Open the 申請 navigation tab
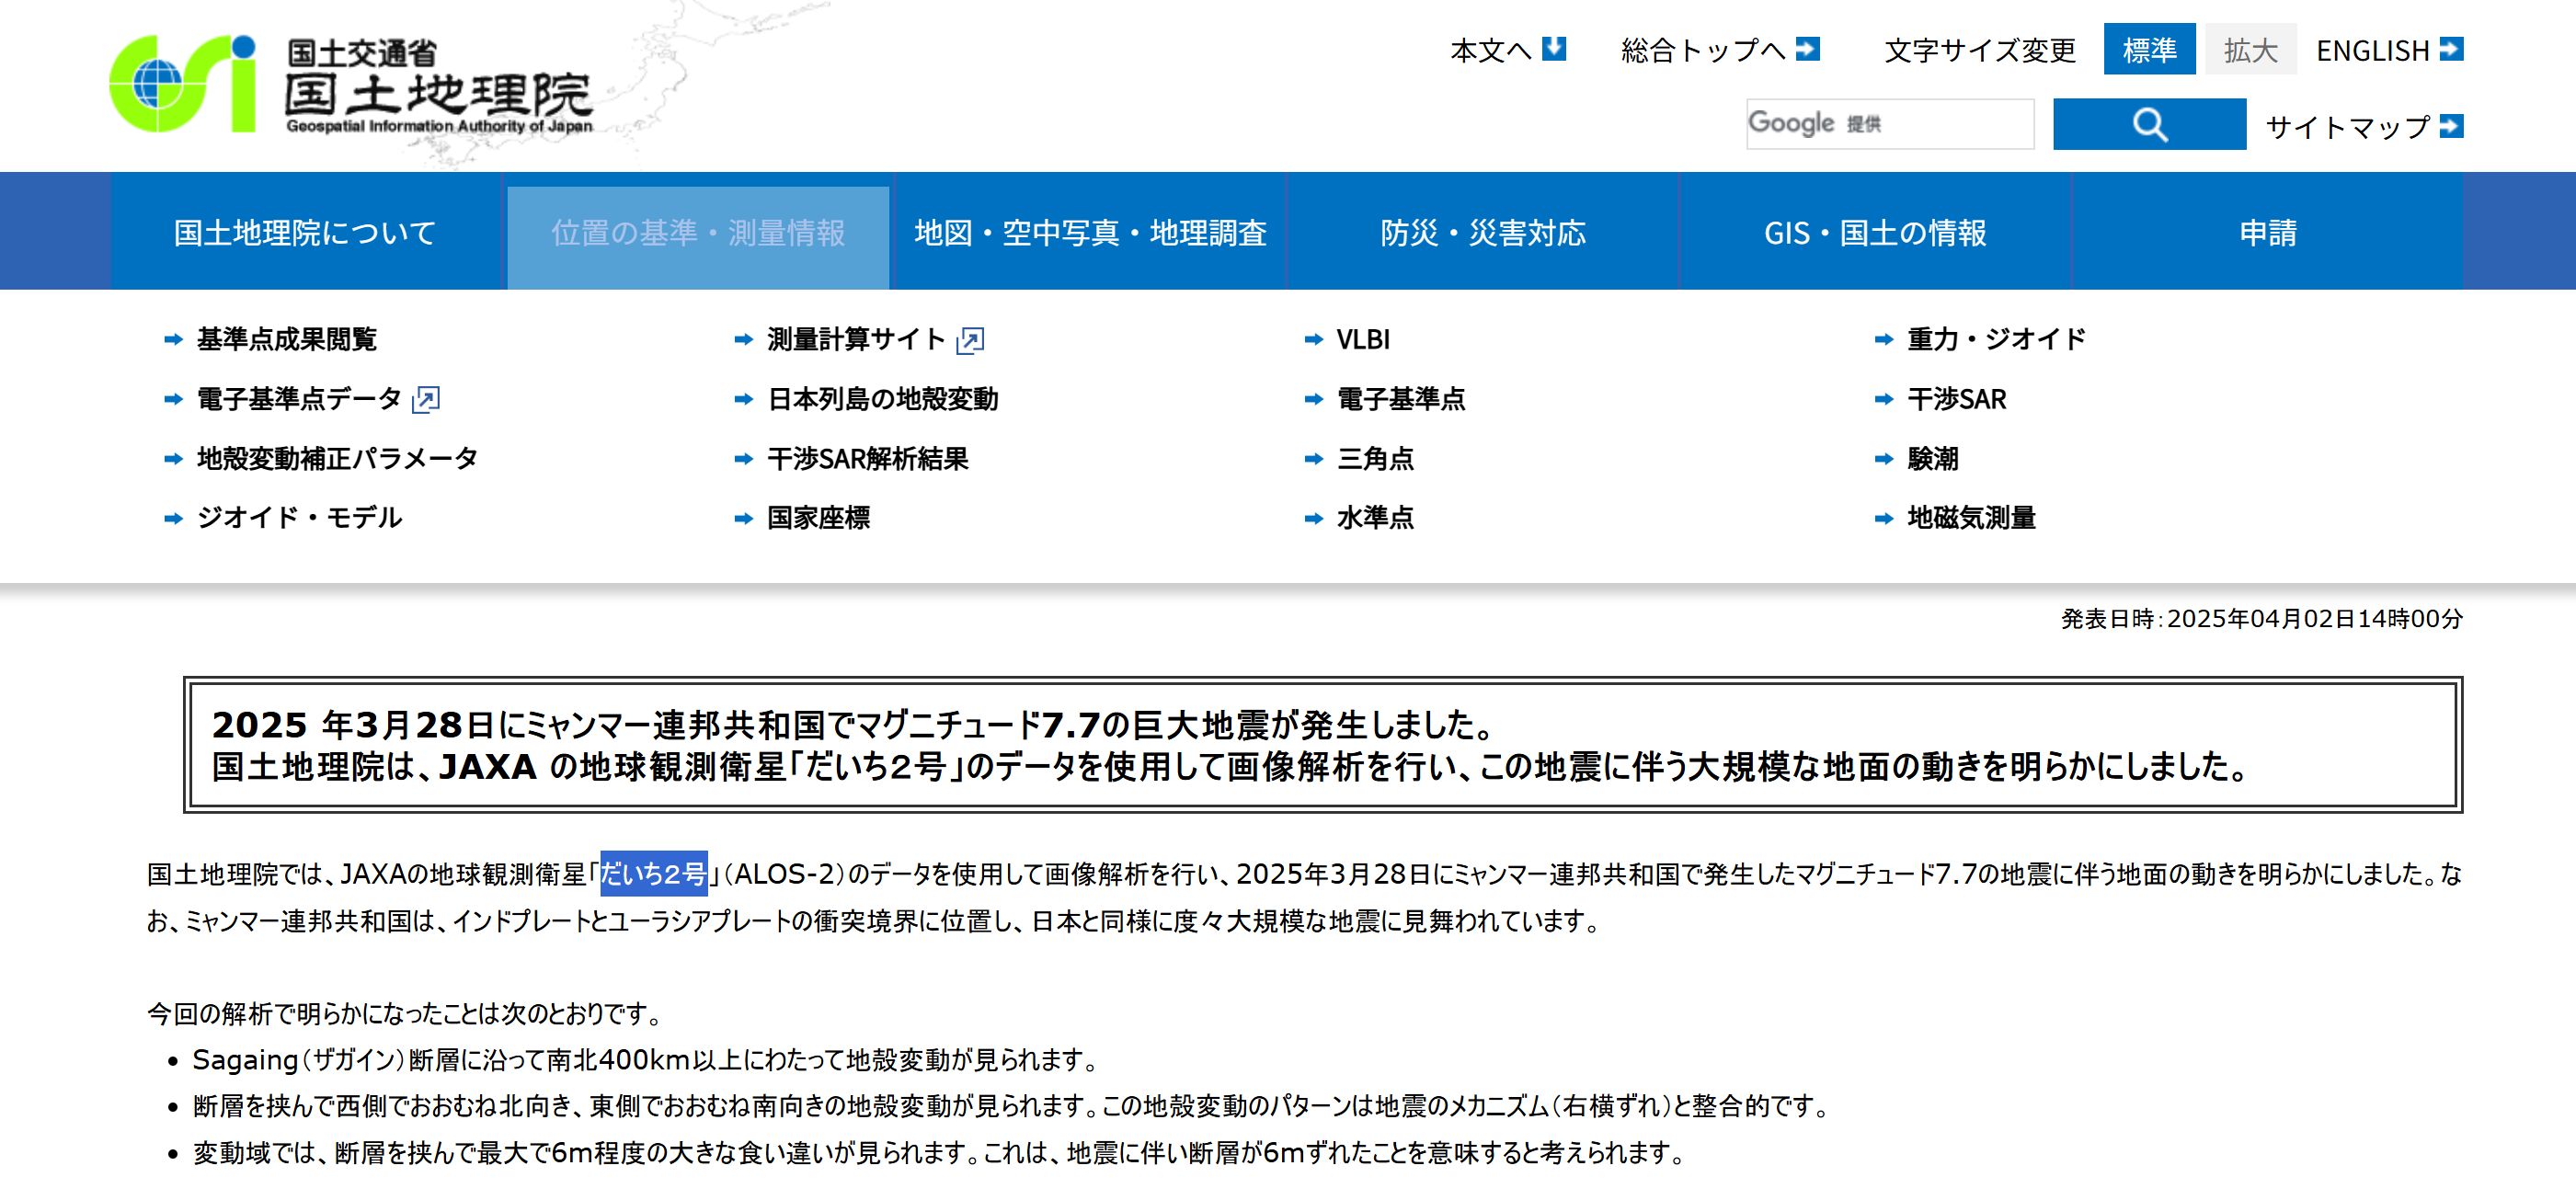This screenshot has height=1200, width=2576. tap(2267, 233)
